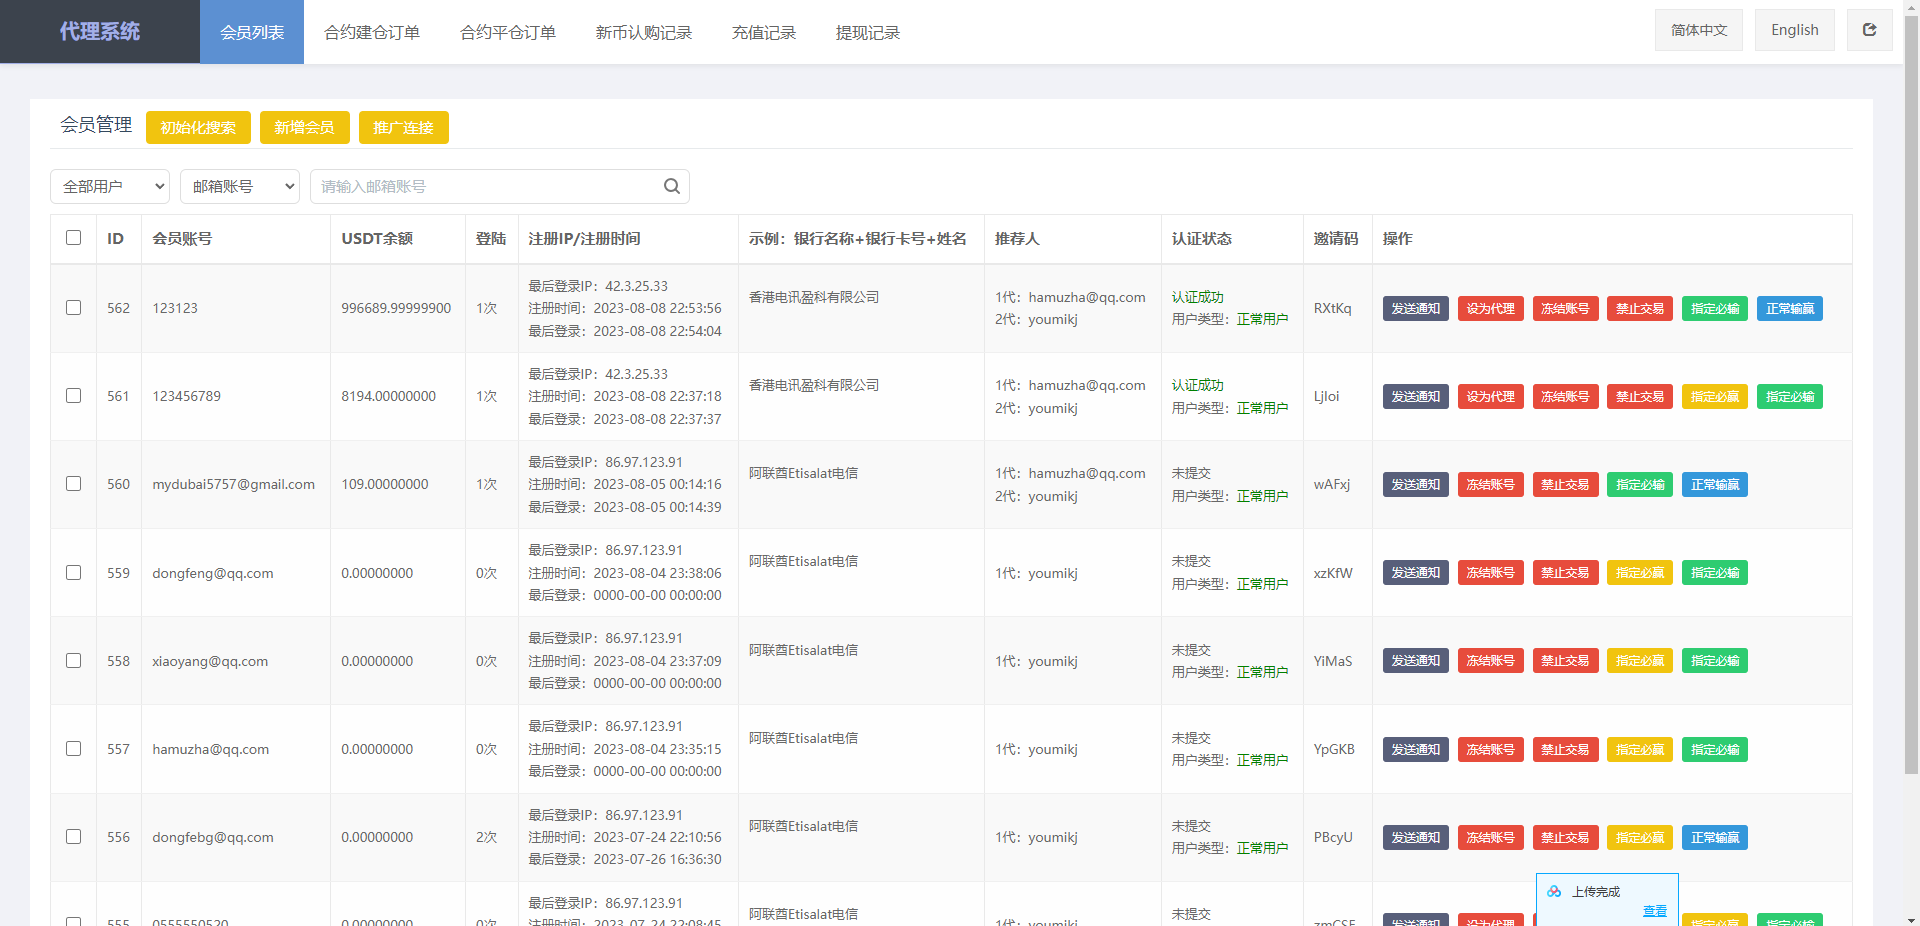Focus the email account search input

click(485, 186)
